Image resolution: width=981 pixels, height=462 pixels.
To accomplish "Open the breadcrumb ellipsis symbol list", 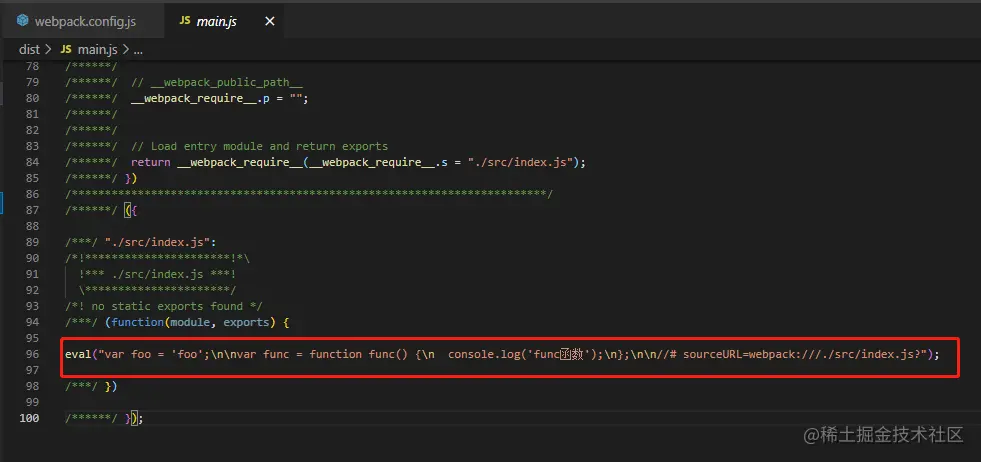I will click(x=139, y=49).
